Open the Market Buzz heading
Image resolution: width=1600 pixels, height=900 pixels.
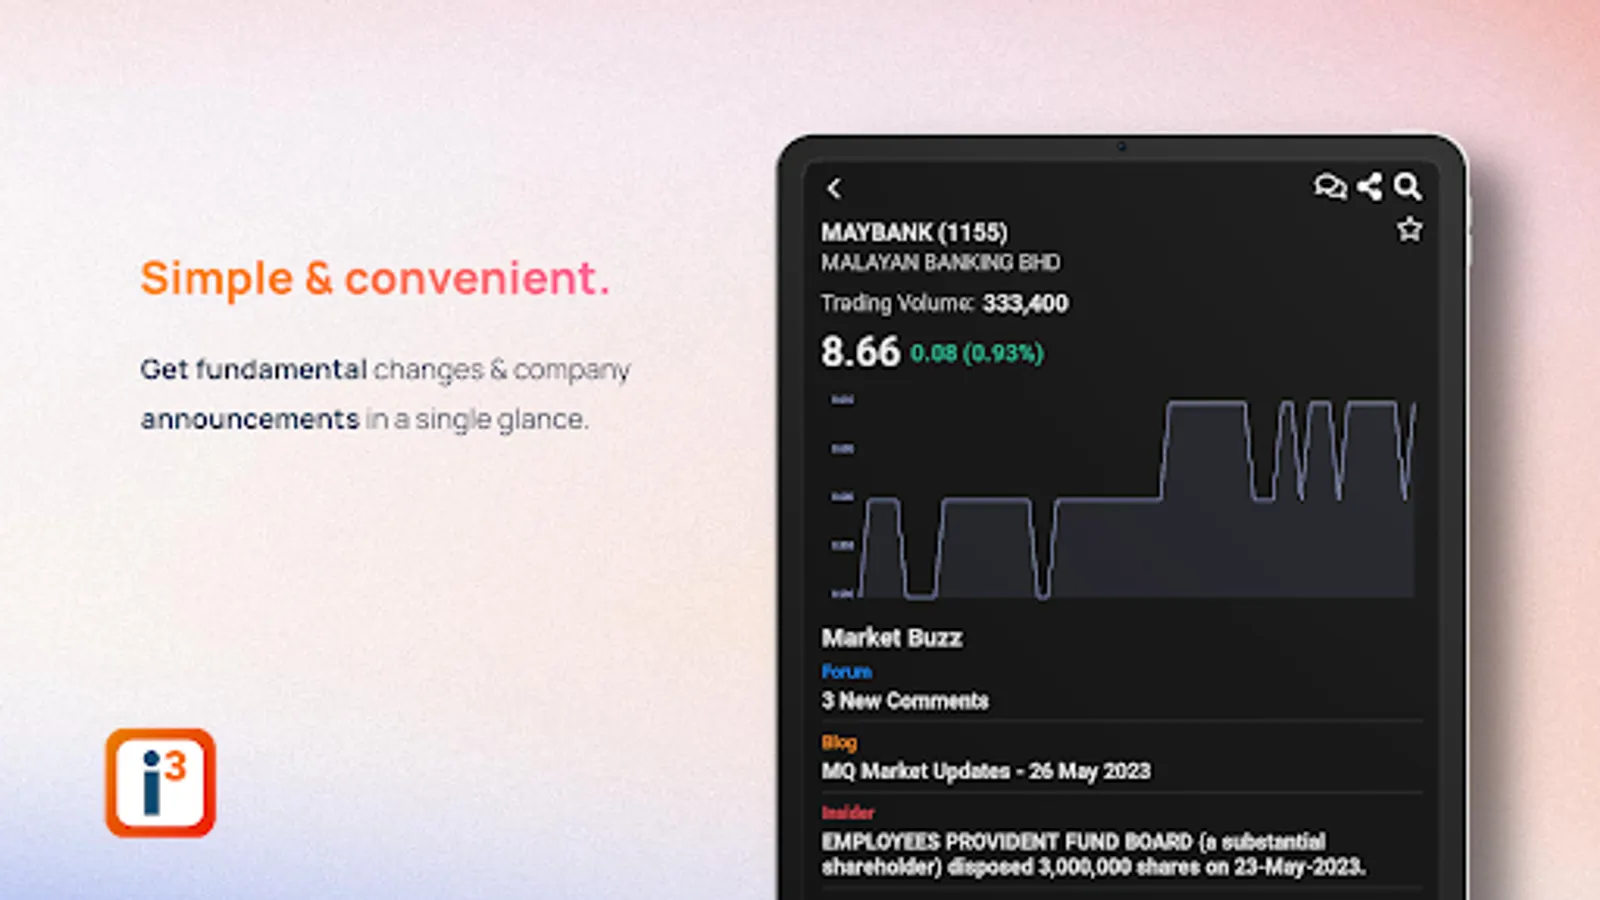coord(891,638)
